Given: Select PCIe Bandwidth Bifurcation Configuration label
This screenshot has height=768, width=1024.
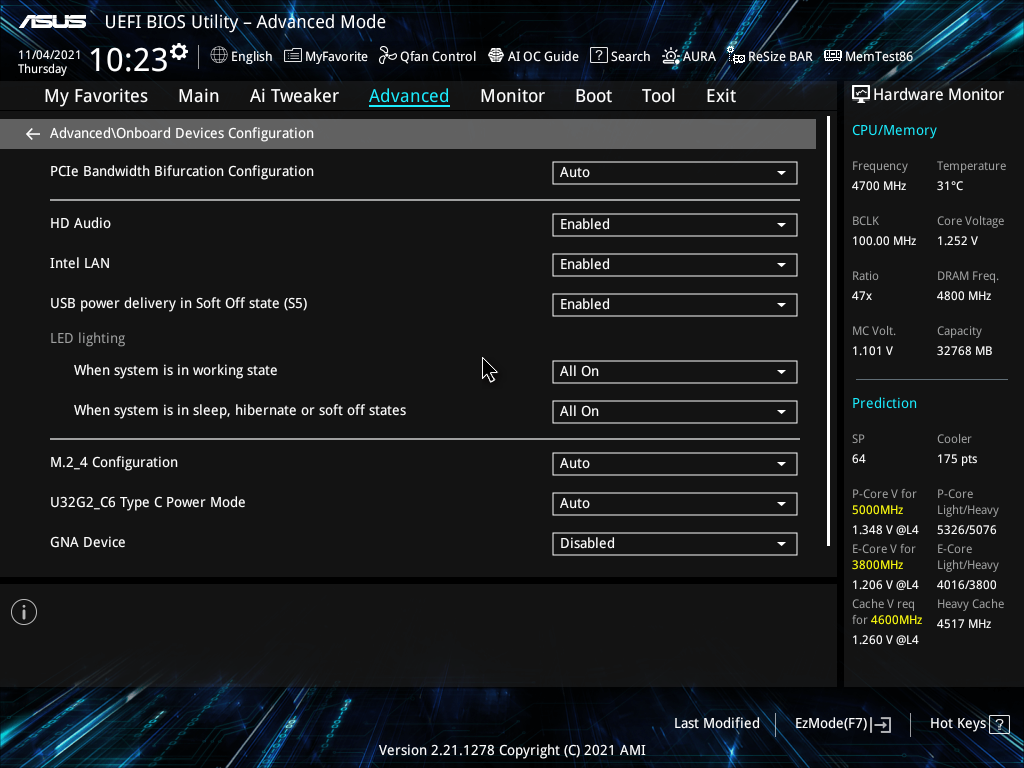Looking at the screenshot, I should pos(182,171).
